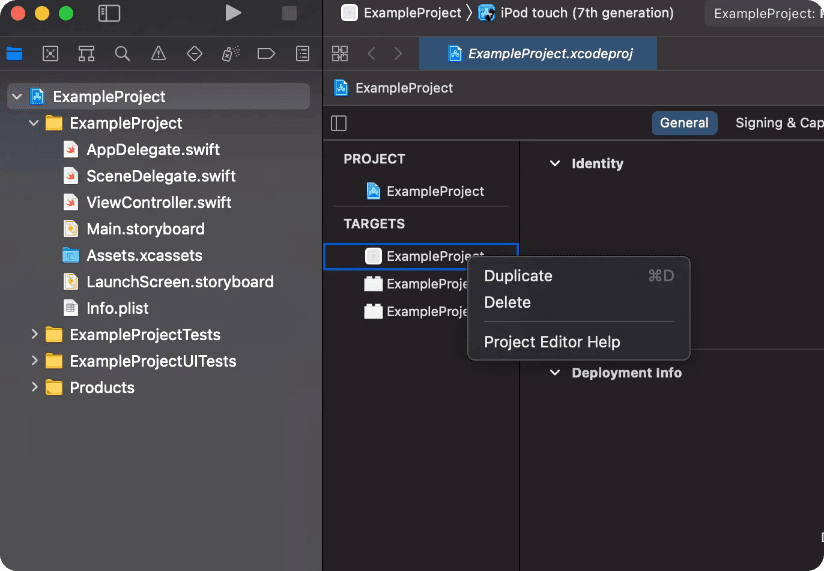Screen dimensions: 824x571
Task: Click the blueprint icon beside jump bar ExampleProject
Action: coord(341,88)
